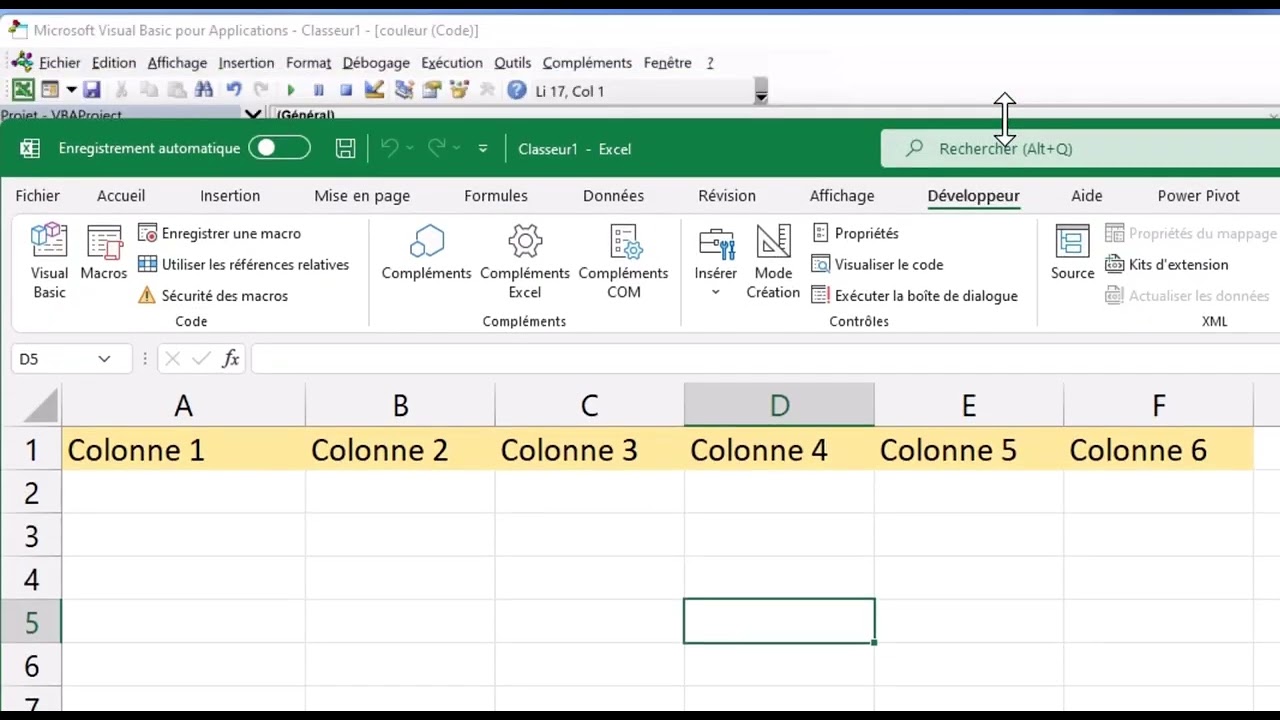This screenshot has width=1280, height=720.
Task: Open the Project Explorer icon in VBA toolbar
Action: pos(404,90)
